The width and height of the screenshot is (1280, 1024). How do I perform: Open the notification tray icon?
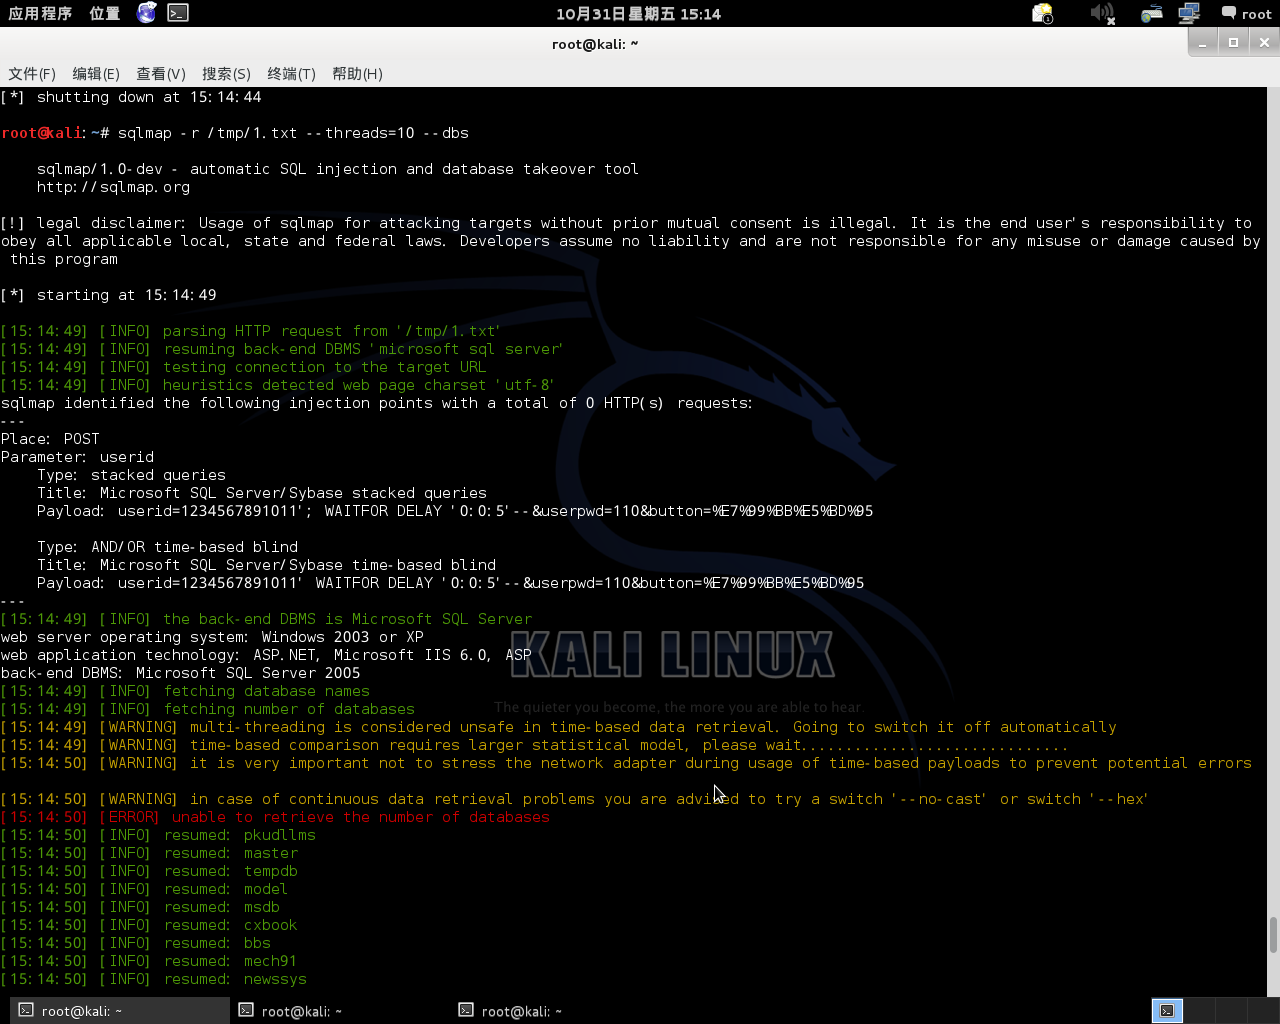tap(1042, 13)
